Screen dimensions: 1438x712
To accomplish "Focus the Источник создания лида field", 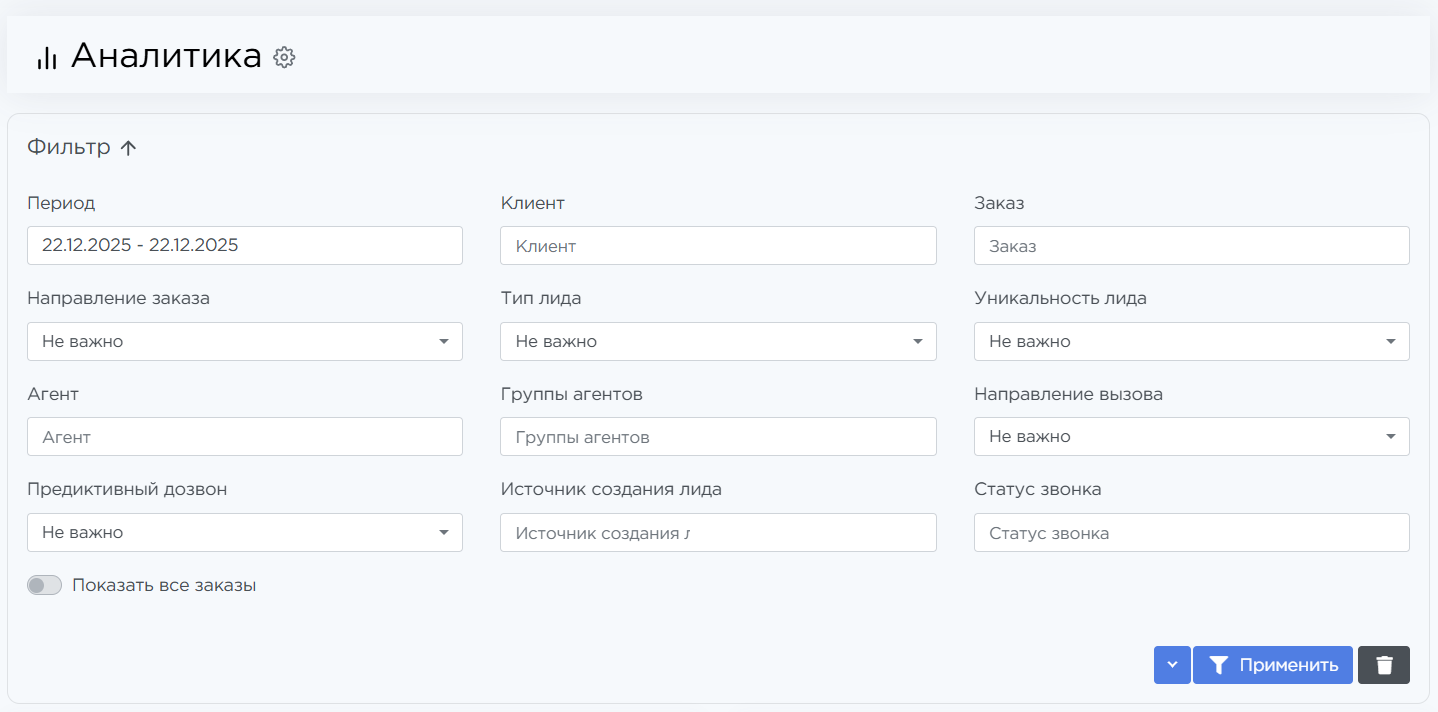I will (718, 533).
